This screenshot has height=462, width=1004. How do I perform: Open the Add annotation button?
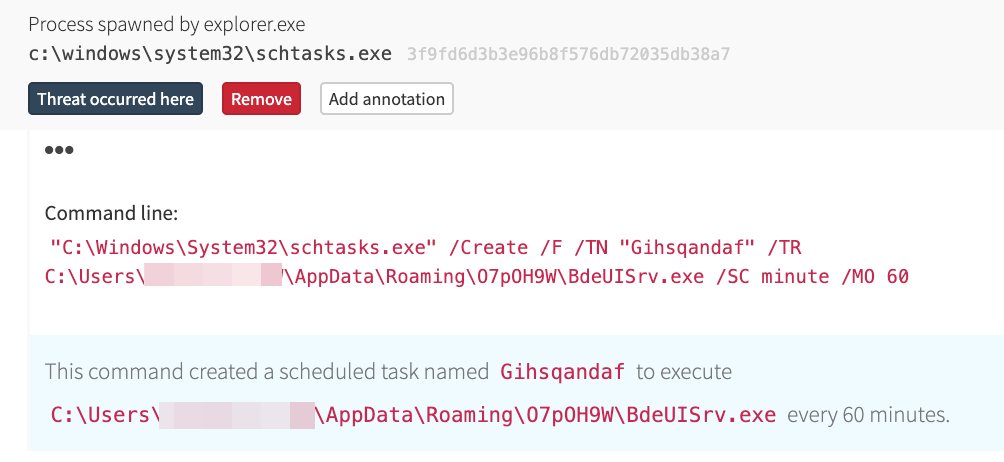click(x=387, y=99)
